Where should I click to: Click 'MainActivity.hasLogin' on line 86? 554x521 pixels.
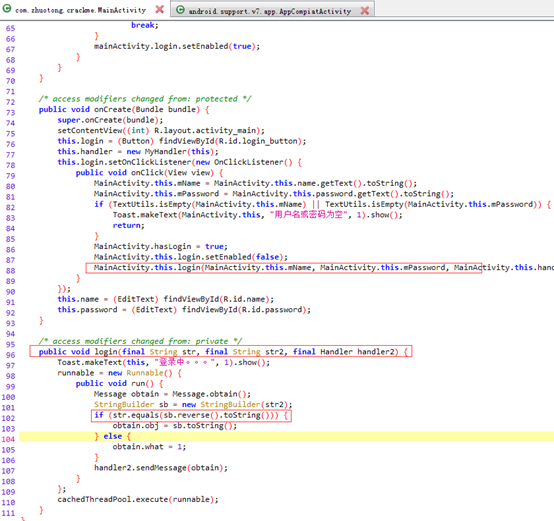point(142,246)
